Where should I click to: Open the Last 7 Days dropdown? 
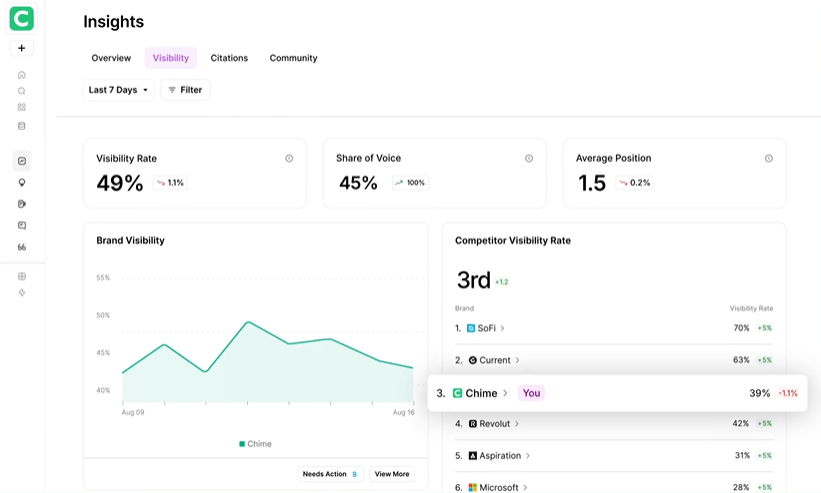(x=119, y=90)
